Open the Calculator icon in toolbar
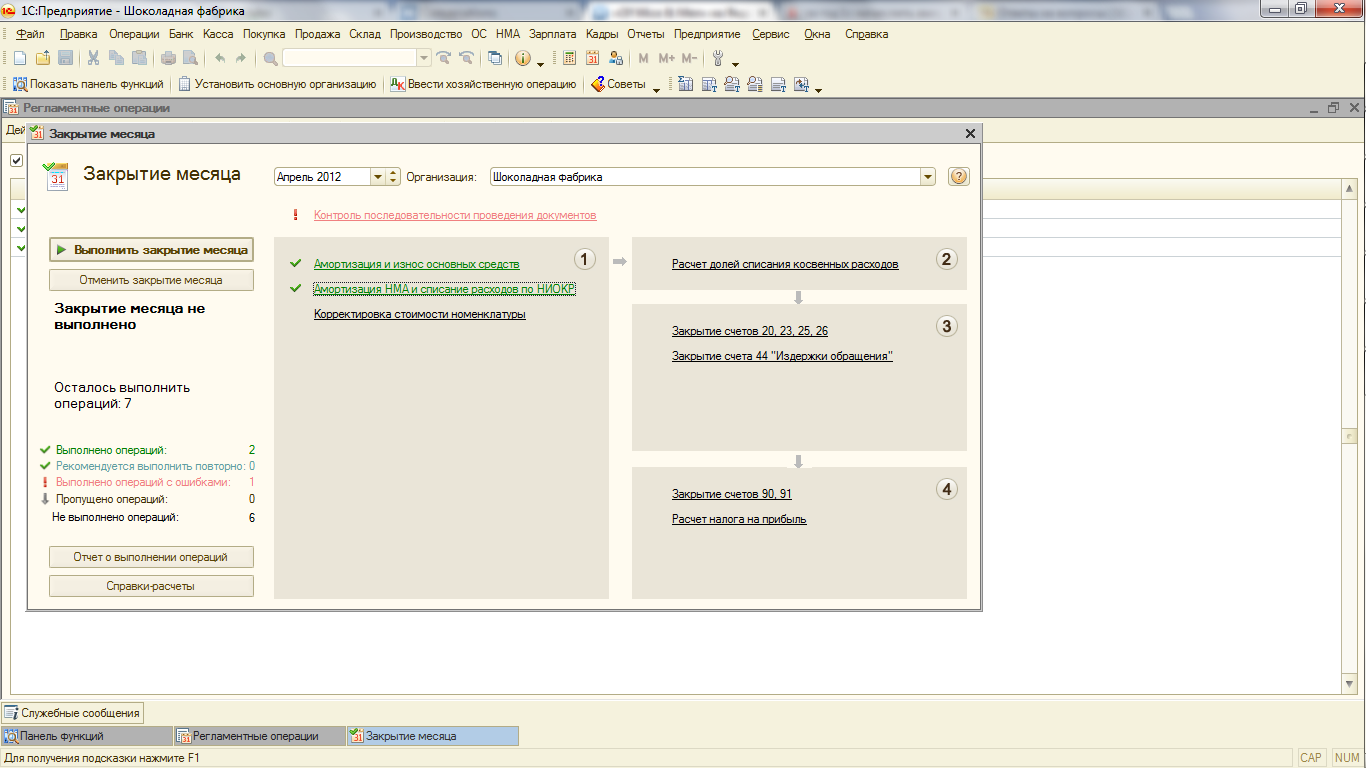The height and width of the screenshot is (768, 1366). 569,58
